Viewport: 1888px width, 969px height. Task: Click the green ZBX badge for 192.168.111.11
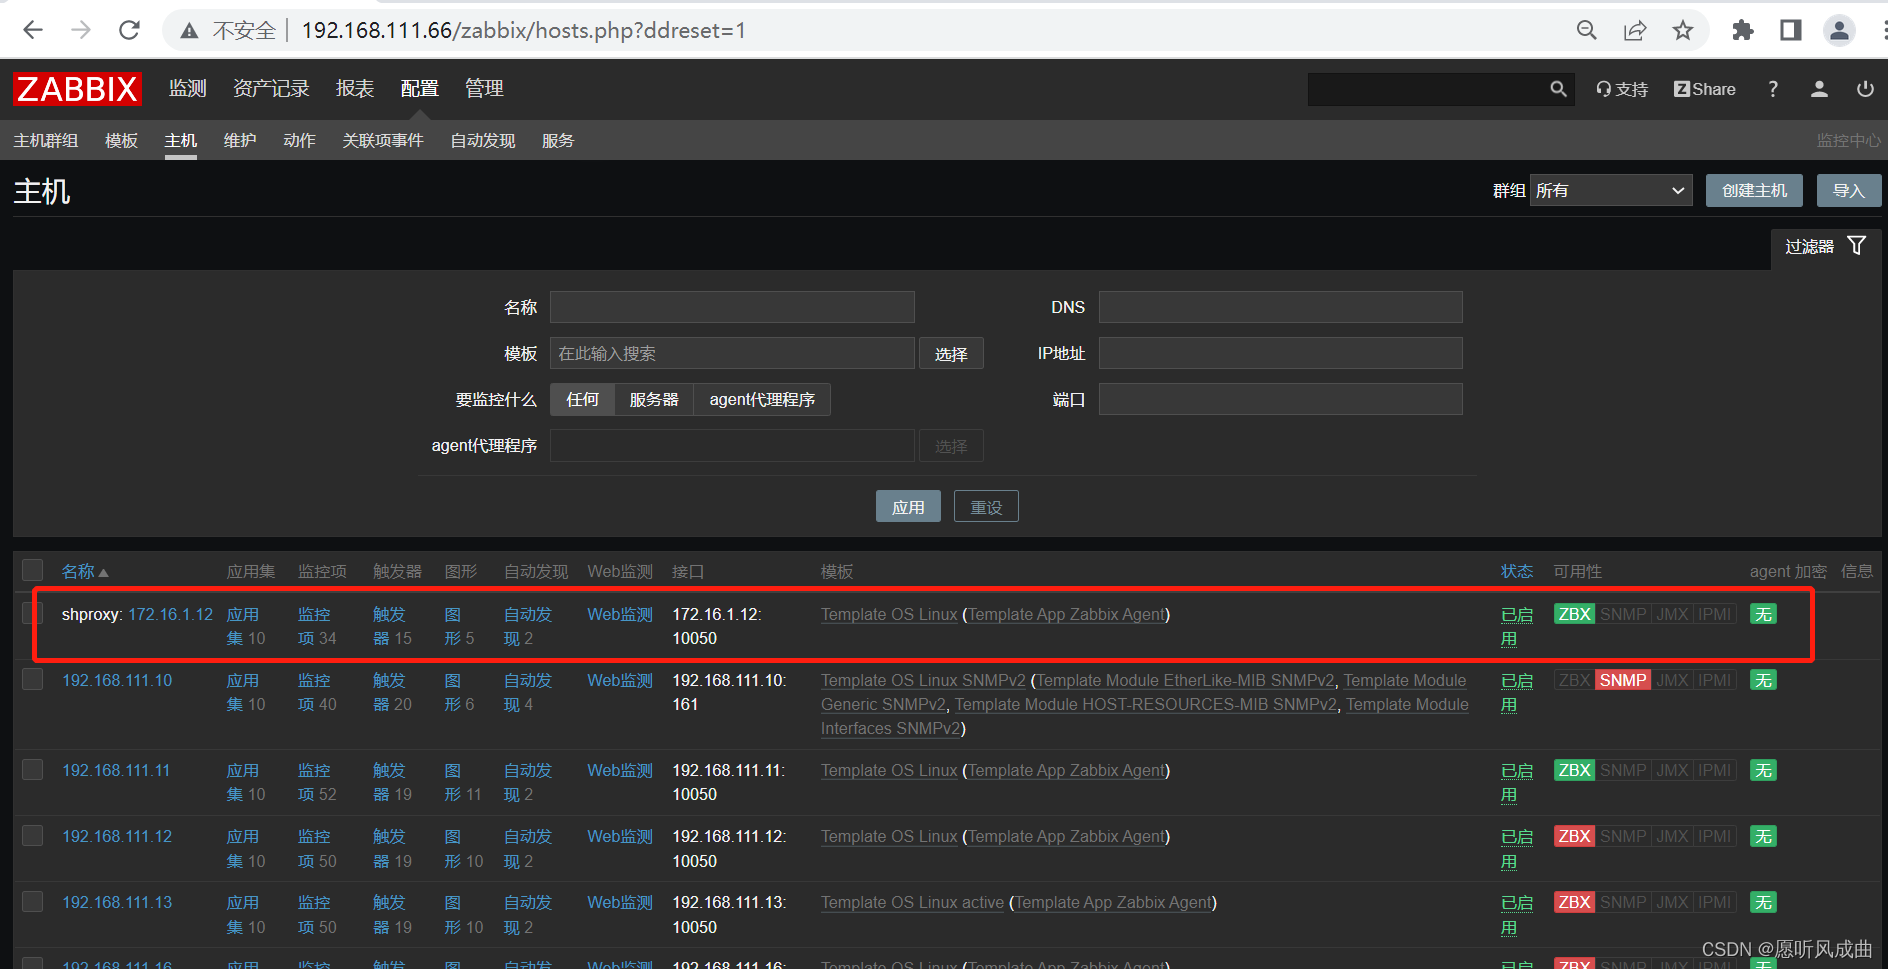(1574, 770)
